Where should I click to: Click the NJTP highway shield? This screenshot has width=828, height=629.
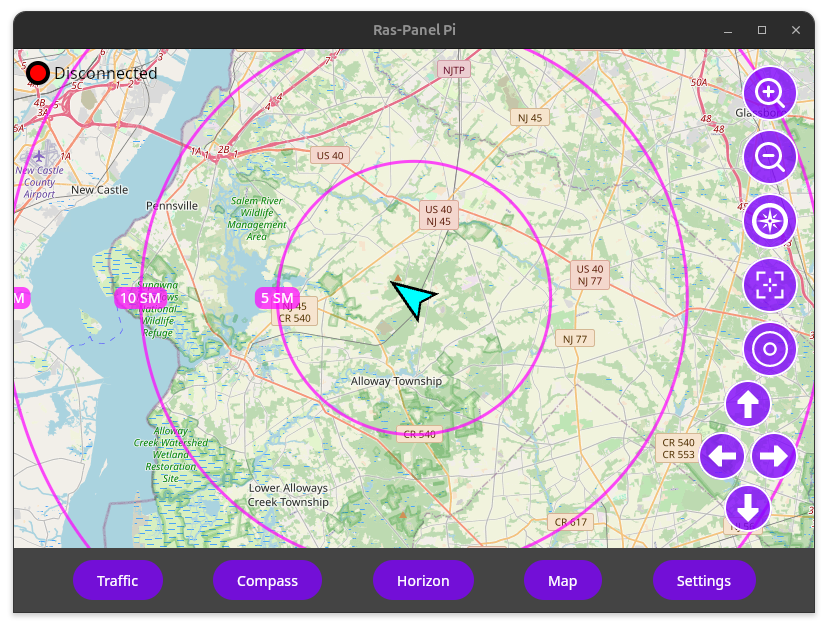(x=454, y=70)
